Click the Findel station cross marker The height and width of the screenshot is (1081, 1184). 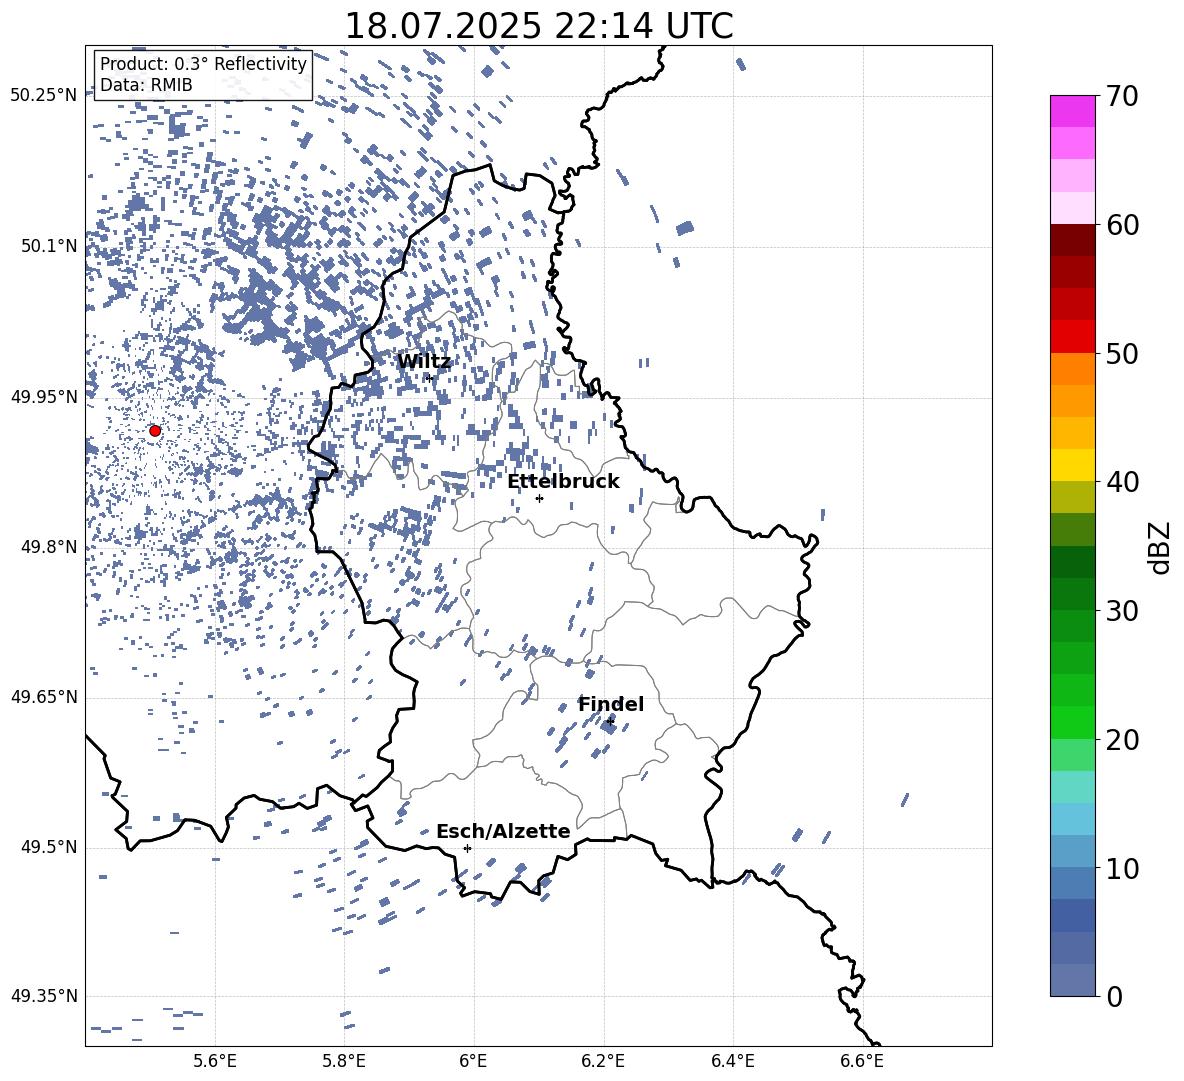609,722
